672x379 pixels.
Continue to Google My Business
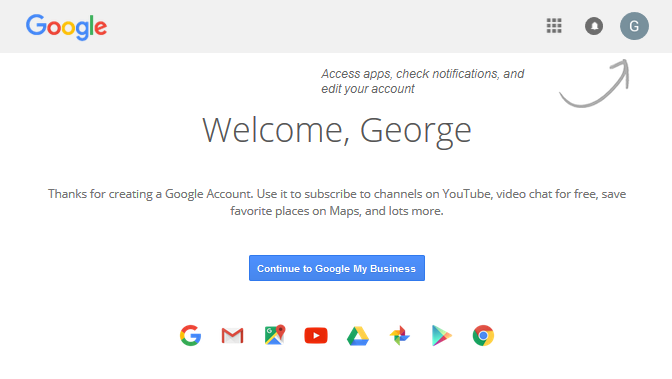click(337, 268)
